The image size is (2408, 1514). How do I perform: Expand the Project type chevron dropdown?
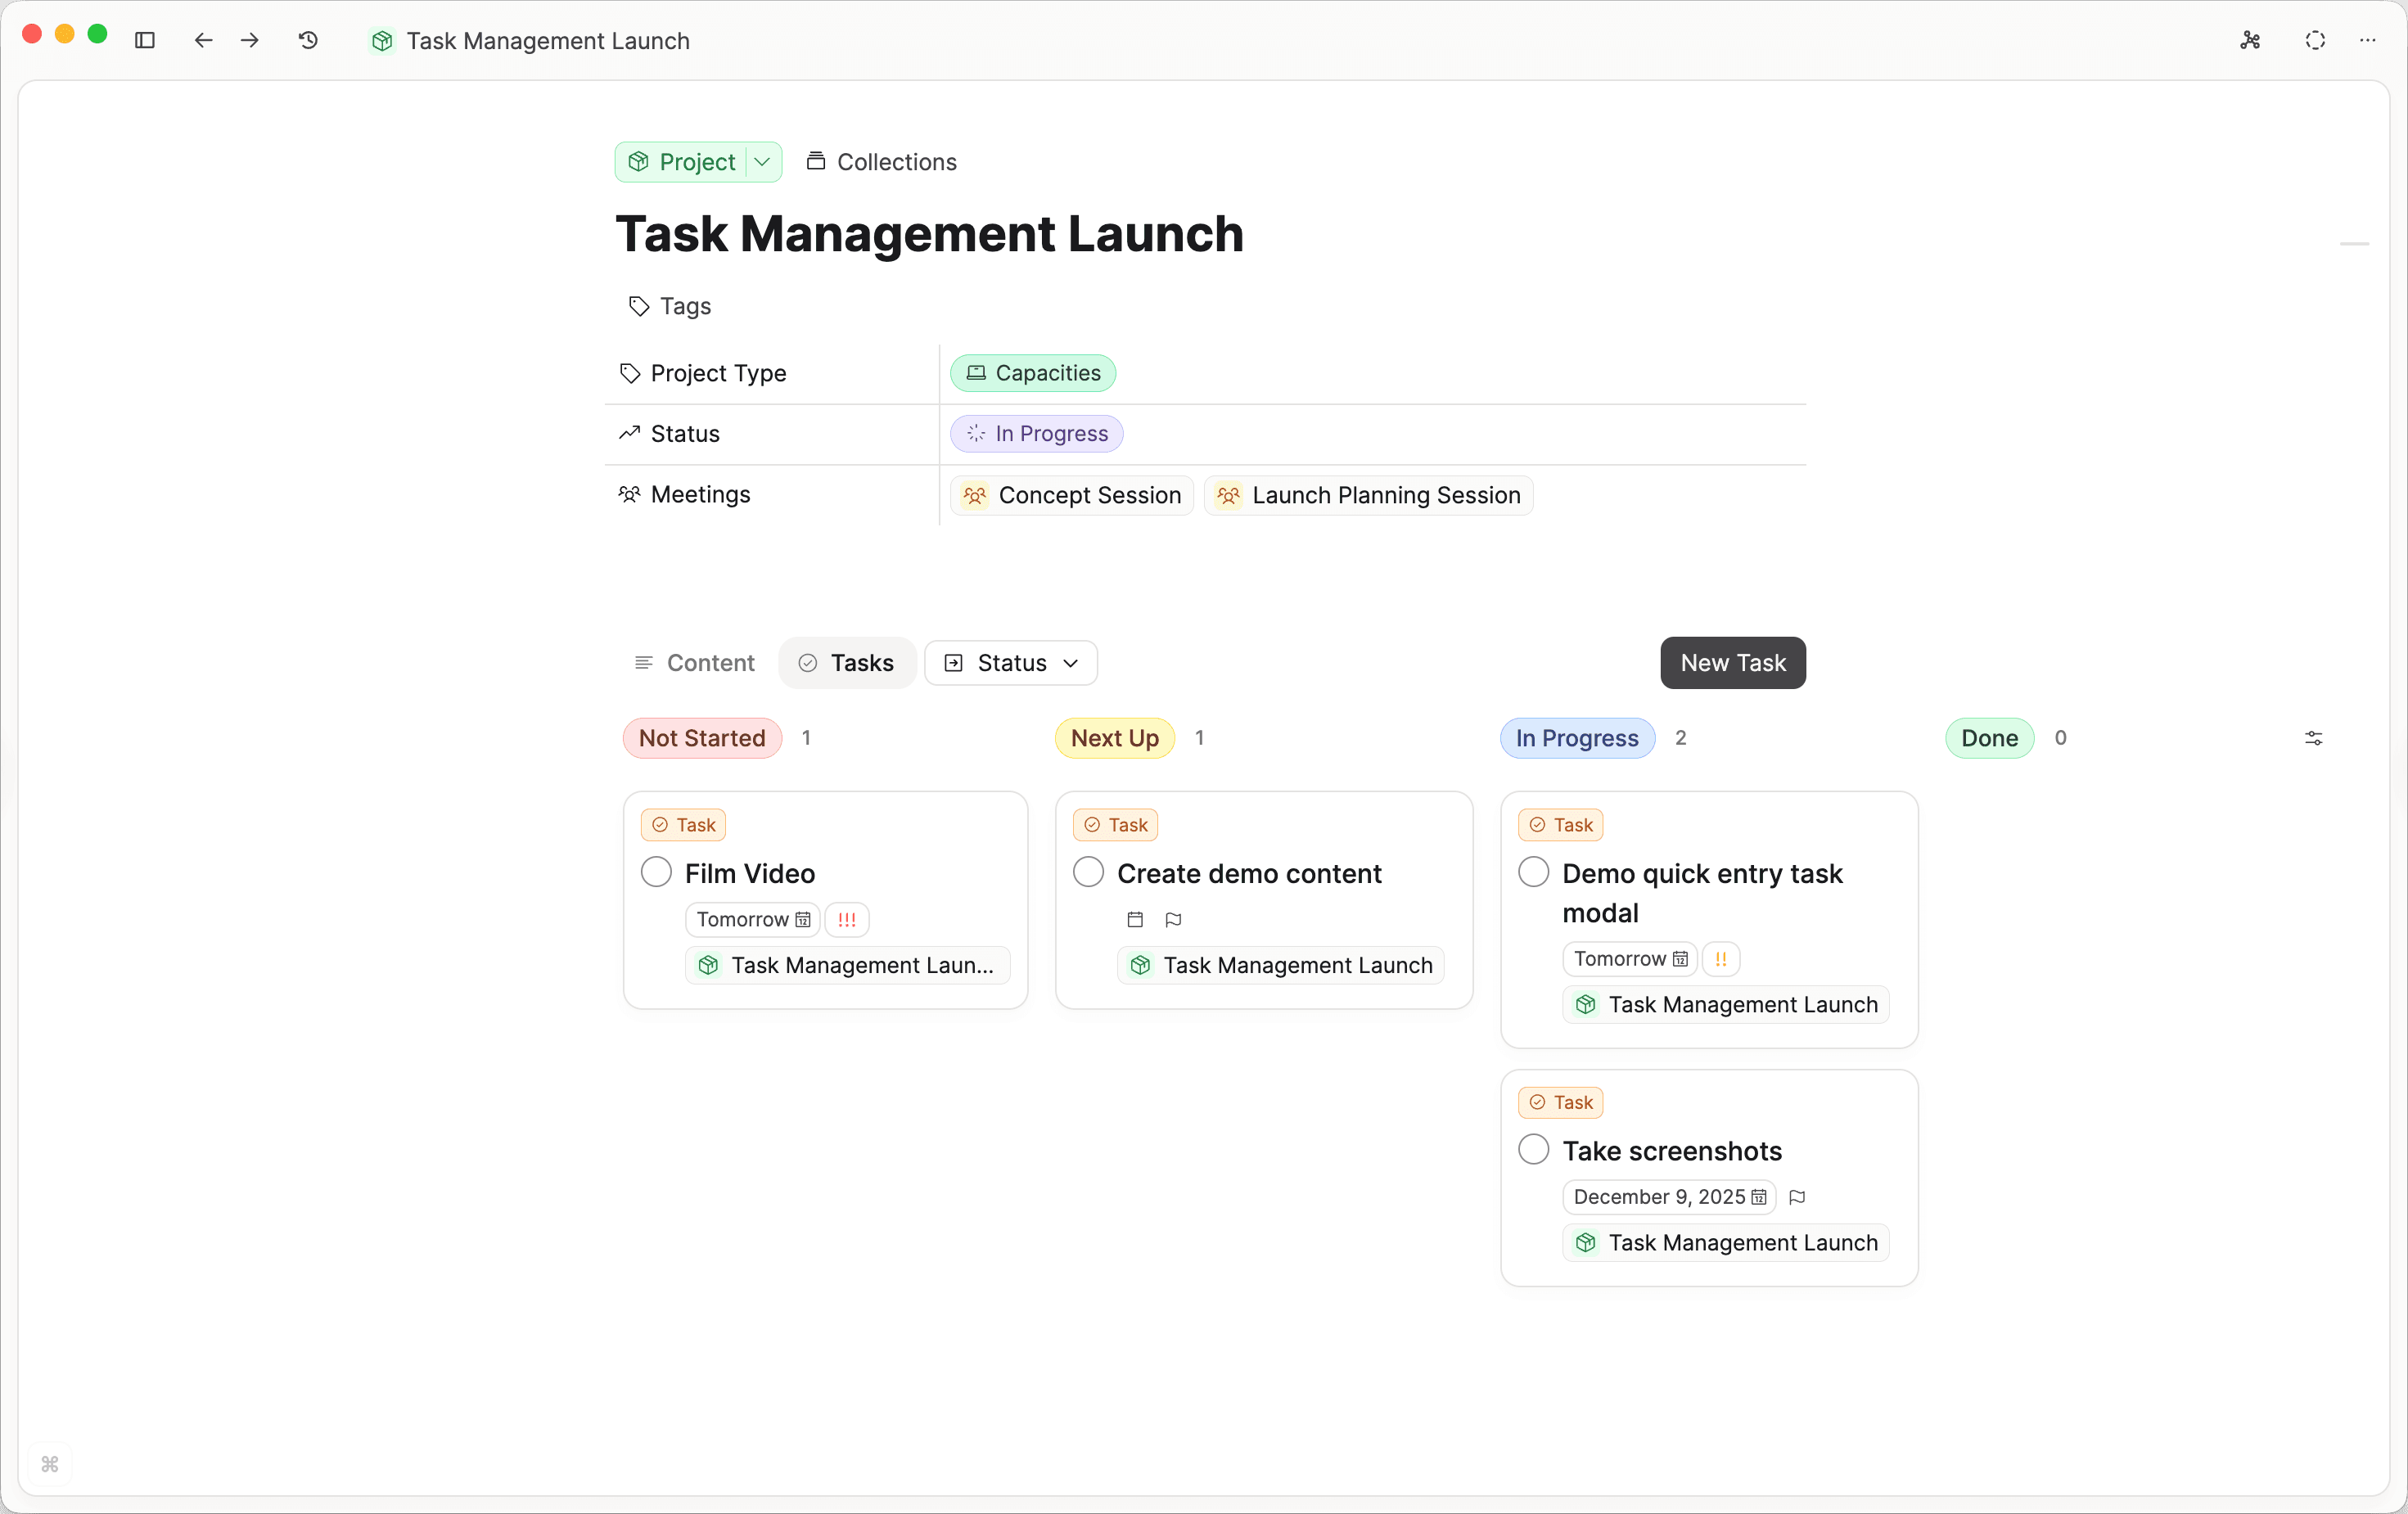(762, 161)
